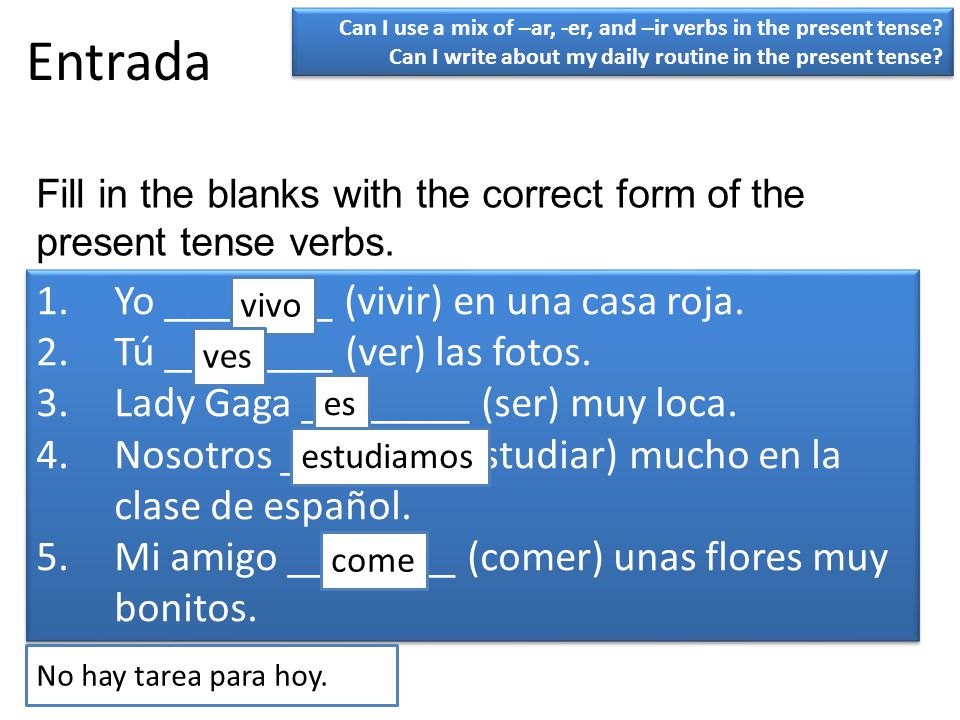Click '(ser) muy loca' text
960x720 pixels.
tap(609, 404)
